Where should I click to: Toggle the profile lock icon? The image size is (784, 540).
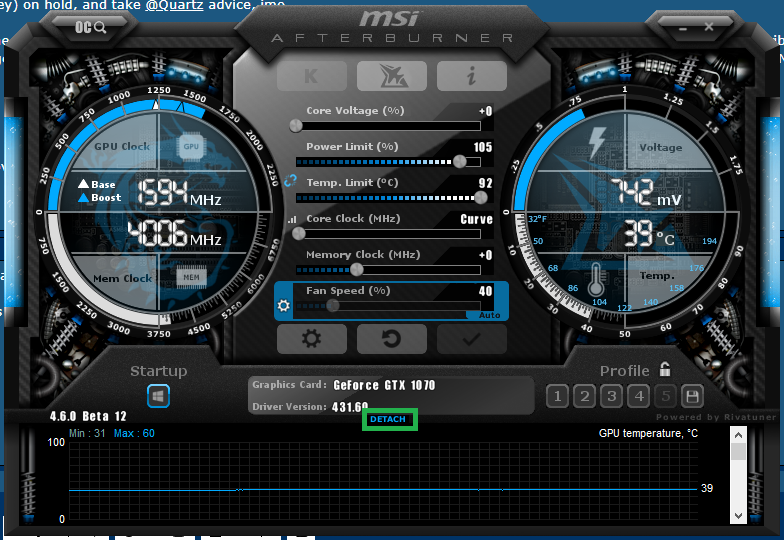point(664,370)
